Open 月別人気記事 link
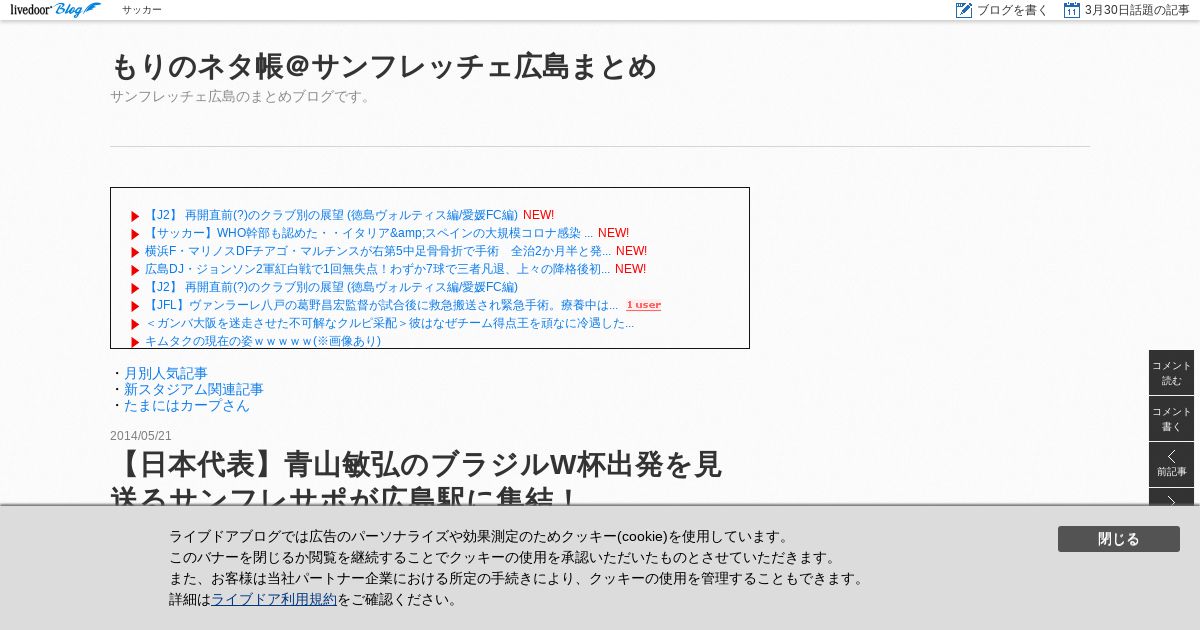The height and width of the screenshot is (630, 1200). (166, 373)
